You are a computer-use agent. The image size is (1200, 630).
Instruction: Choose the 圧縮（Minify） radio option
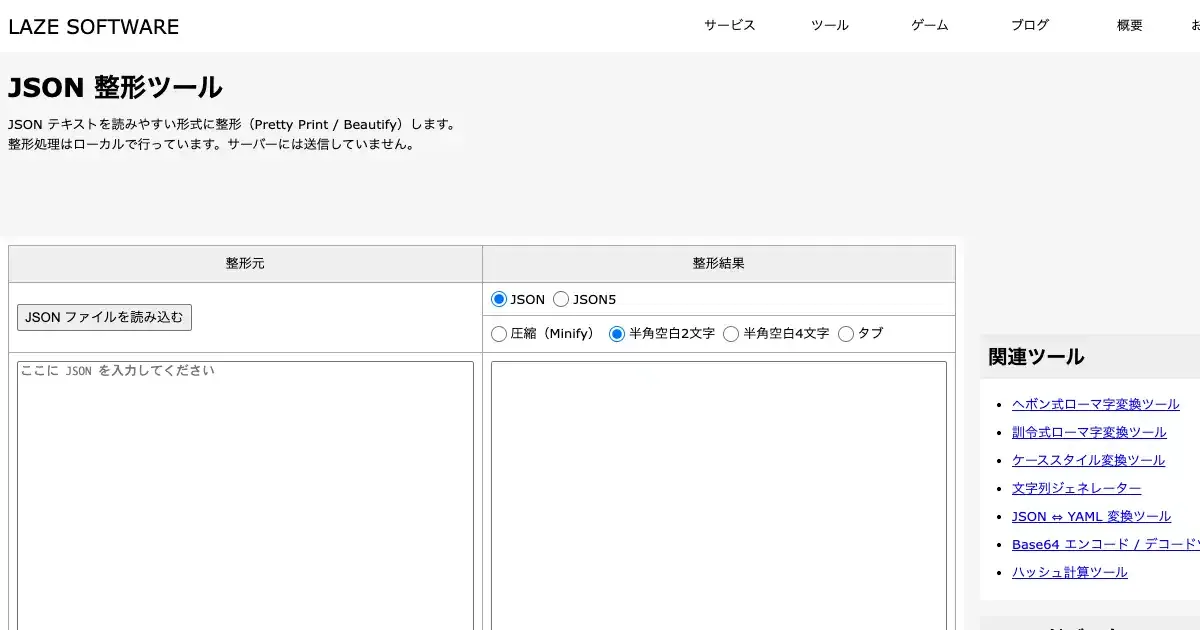tap(500, 334)
